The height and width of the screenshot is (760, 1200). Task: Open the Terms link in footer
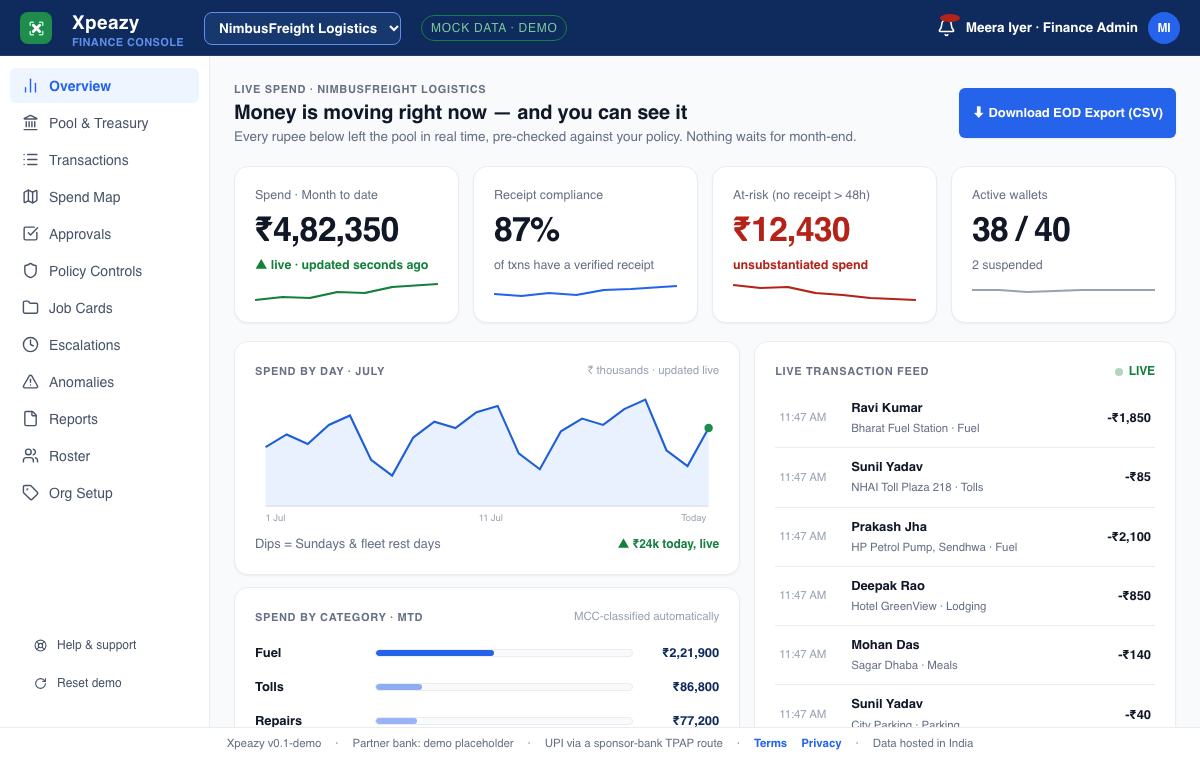tap(770, 743)
